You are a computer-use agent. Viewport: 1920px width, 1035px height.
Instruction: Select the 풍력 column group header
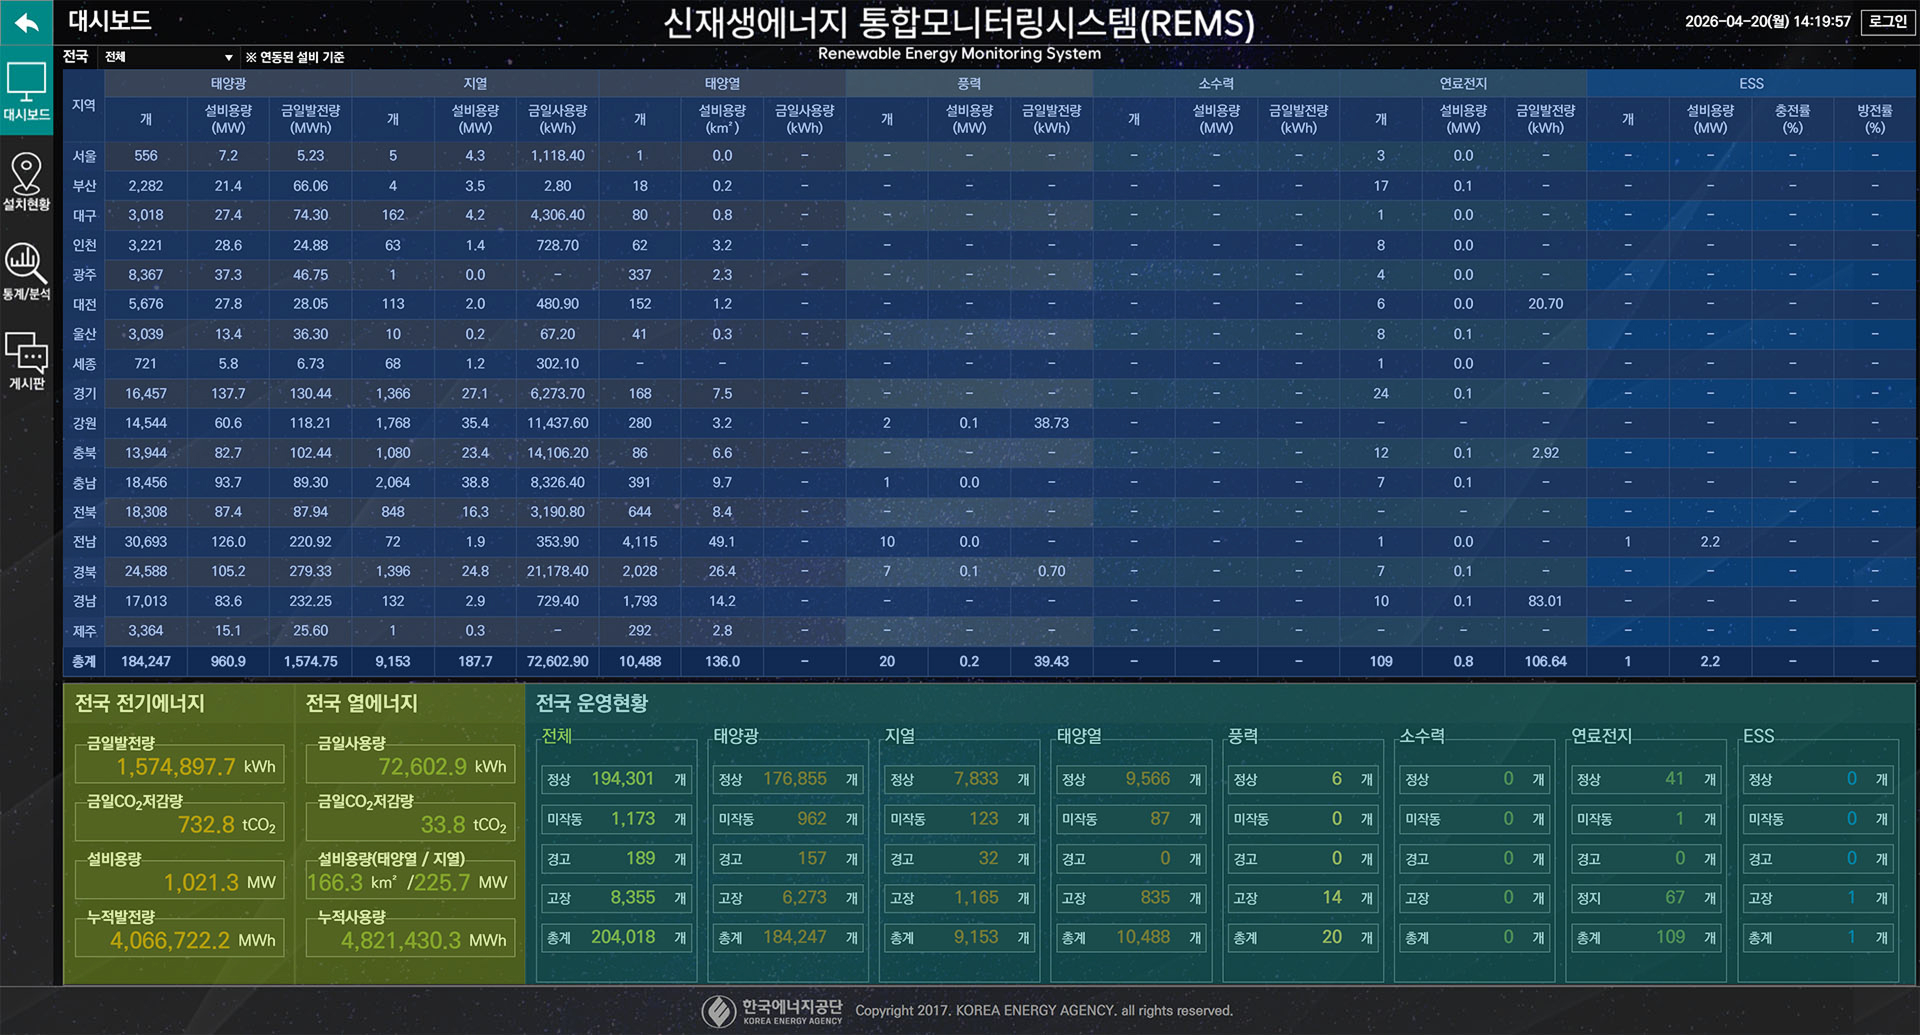[x=969, y=84]
